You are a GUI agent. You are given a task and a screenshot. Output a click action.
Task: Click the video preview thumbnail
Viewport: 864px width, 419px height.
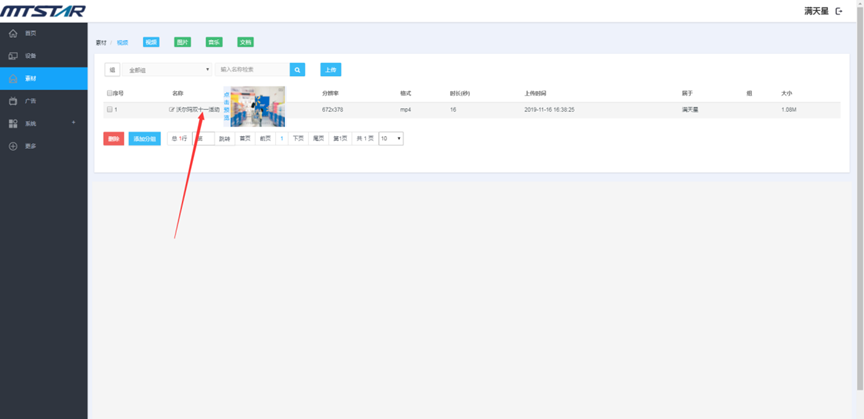click(257, 106)
